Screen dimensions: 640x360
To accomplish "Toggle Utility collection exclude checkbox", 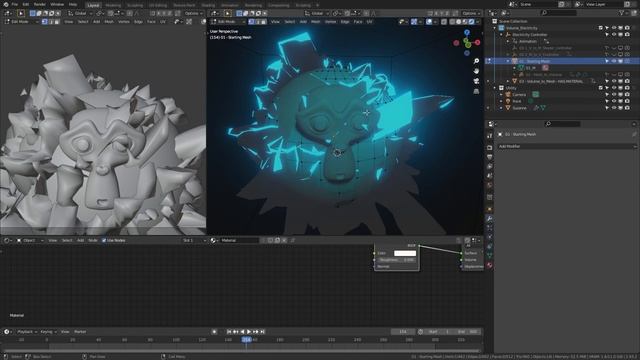I will click(600, 88).
